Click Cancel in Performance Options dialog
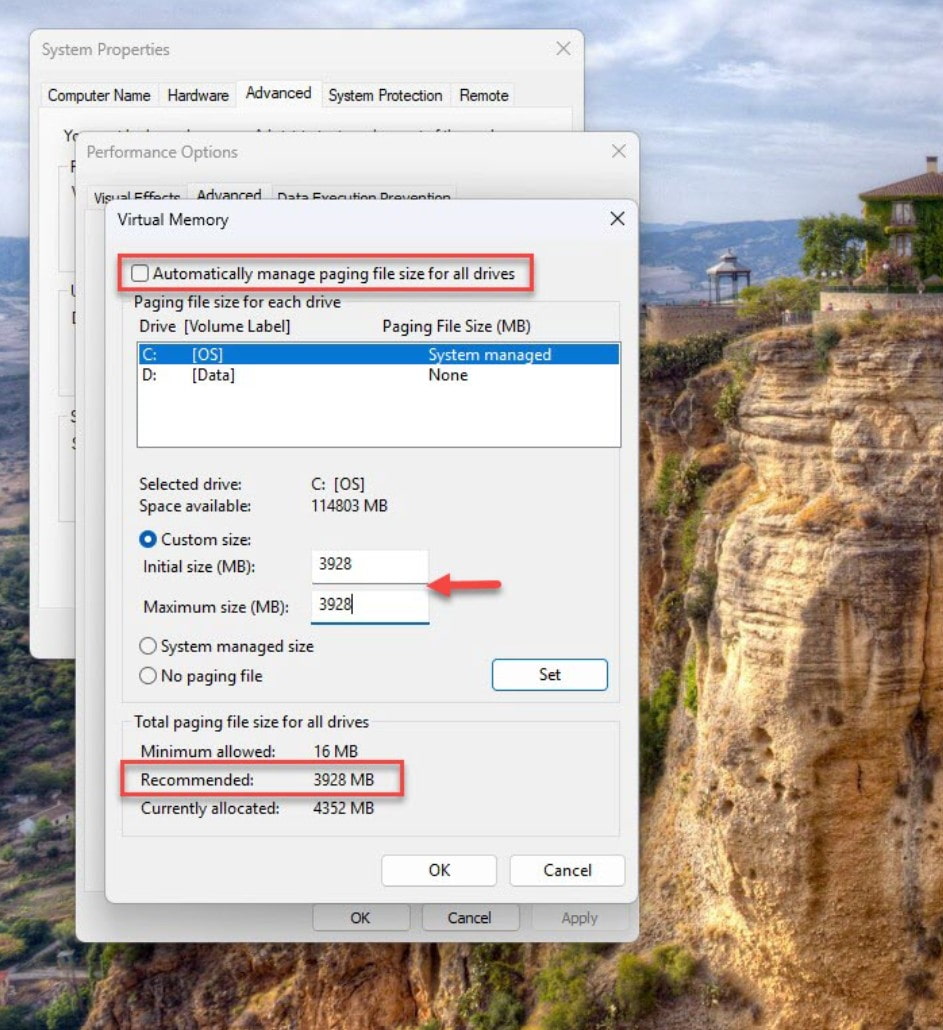The width and height of the screenshot is (943, 1030). point(469,918)
